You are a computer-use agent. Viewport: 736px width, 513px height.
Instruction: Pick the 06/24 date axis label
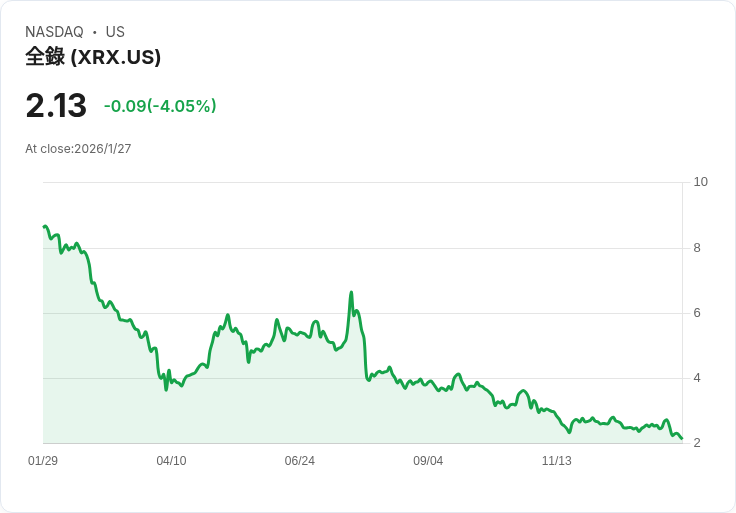pos(299,461)
